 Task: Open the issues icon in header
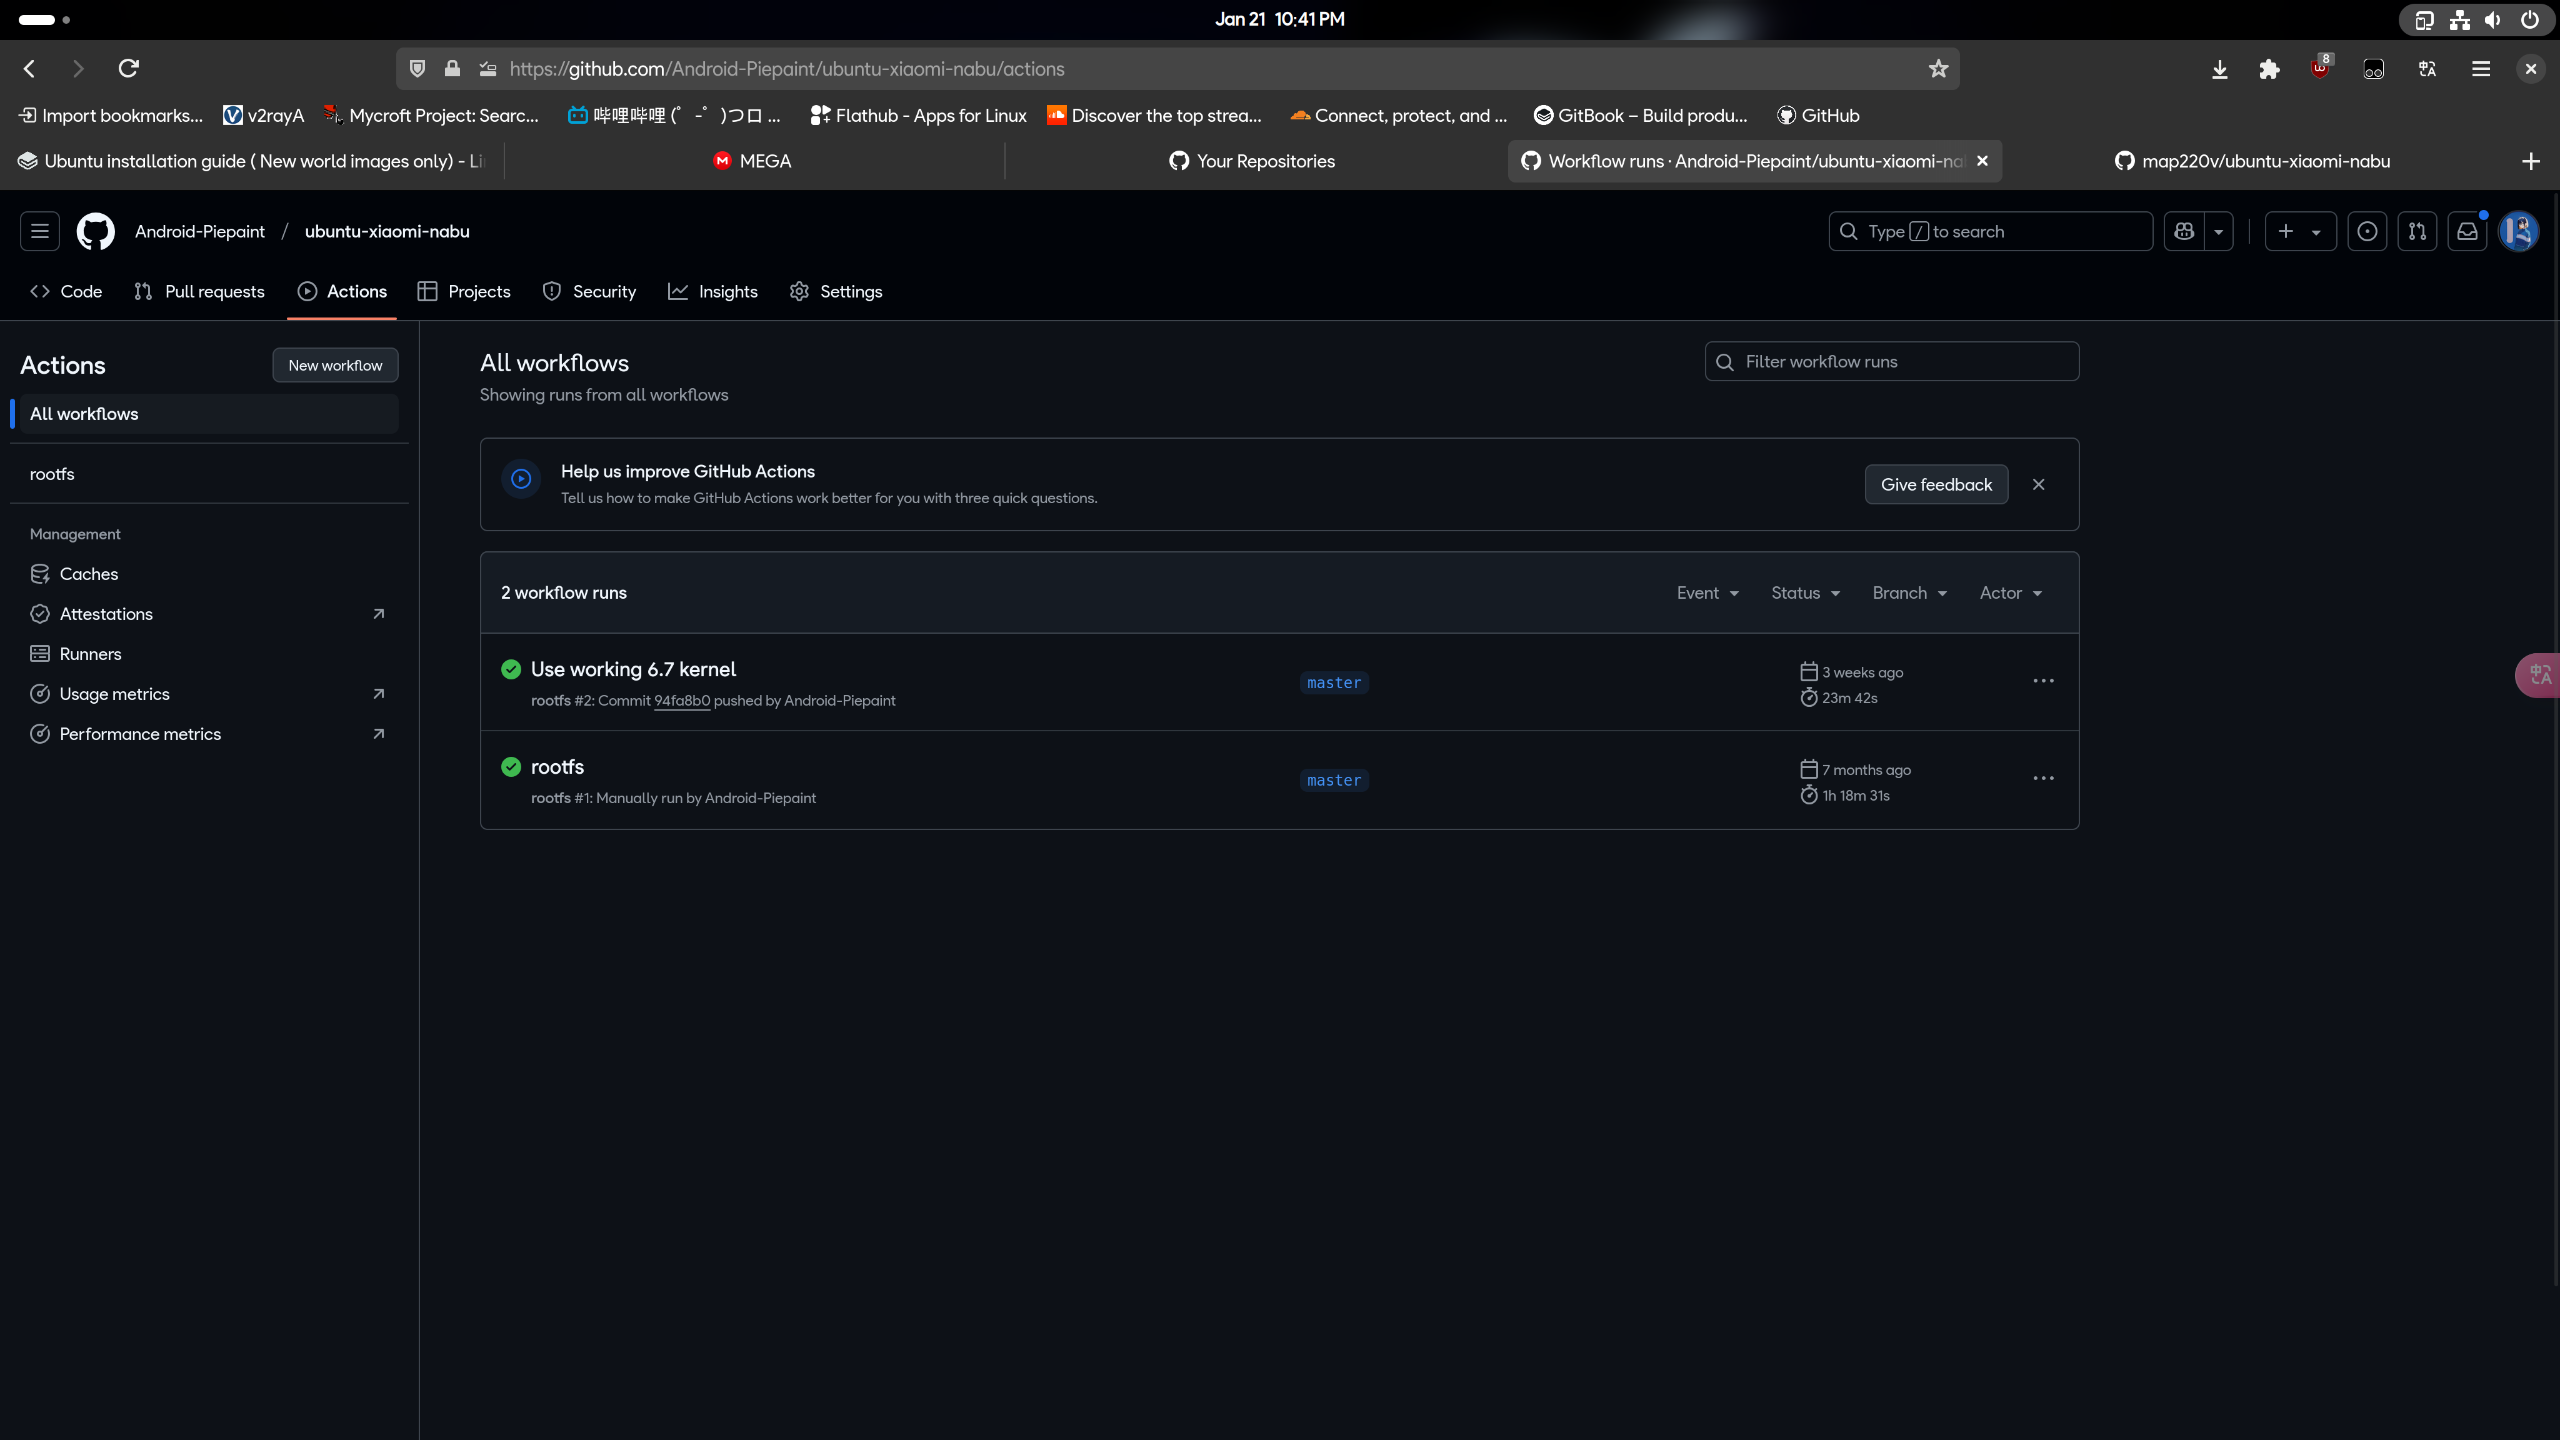2367,231
